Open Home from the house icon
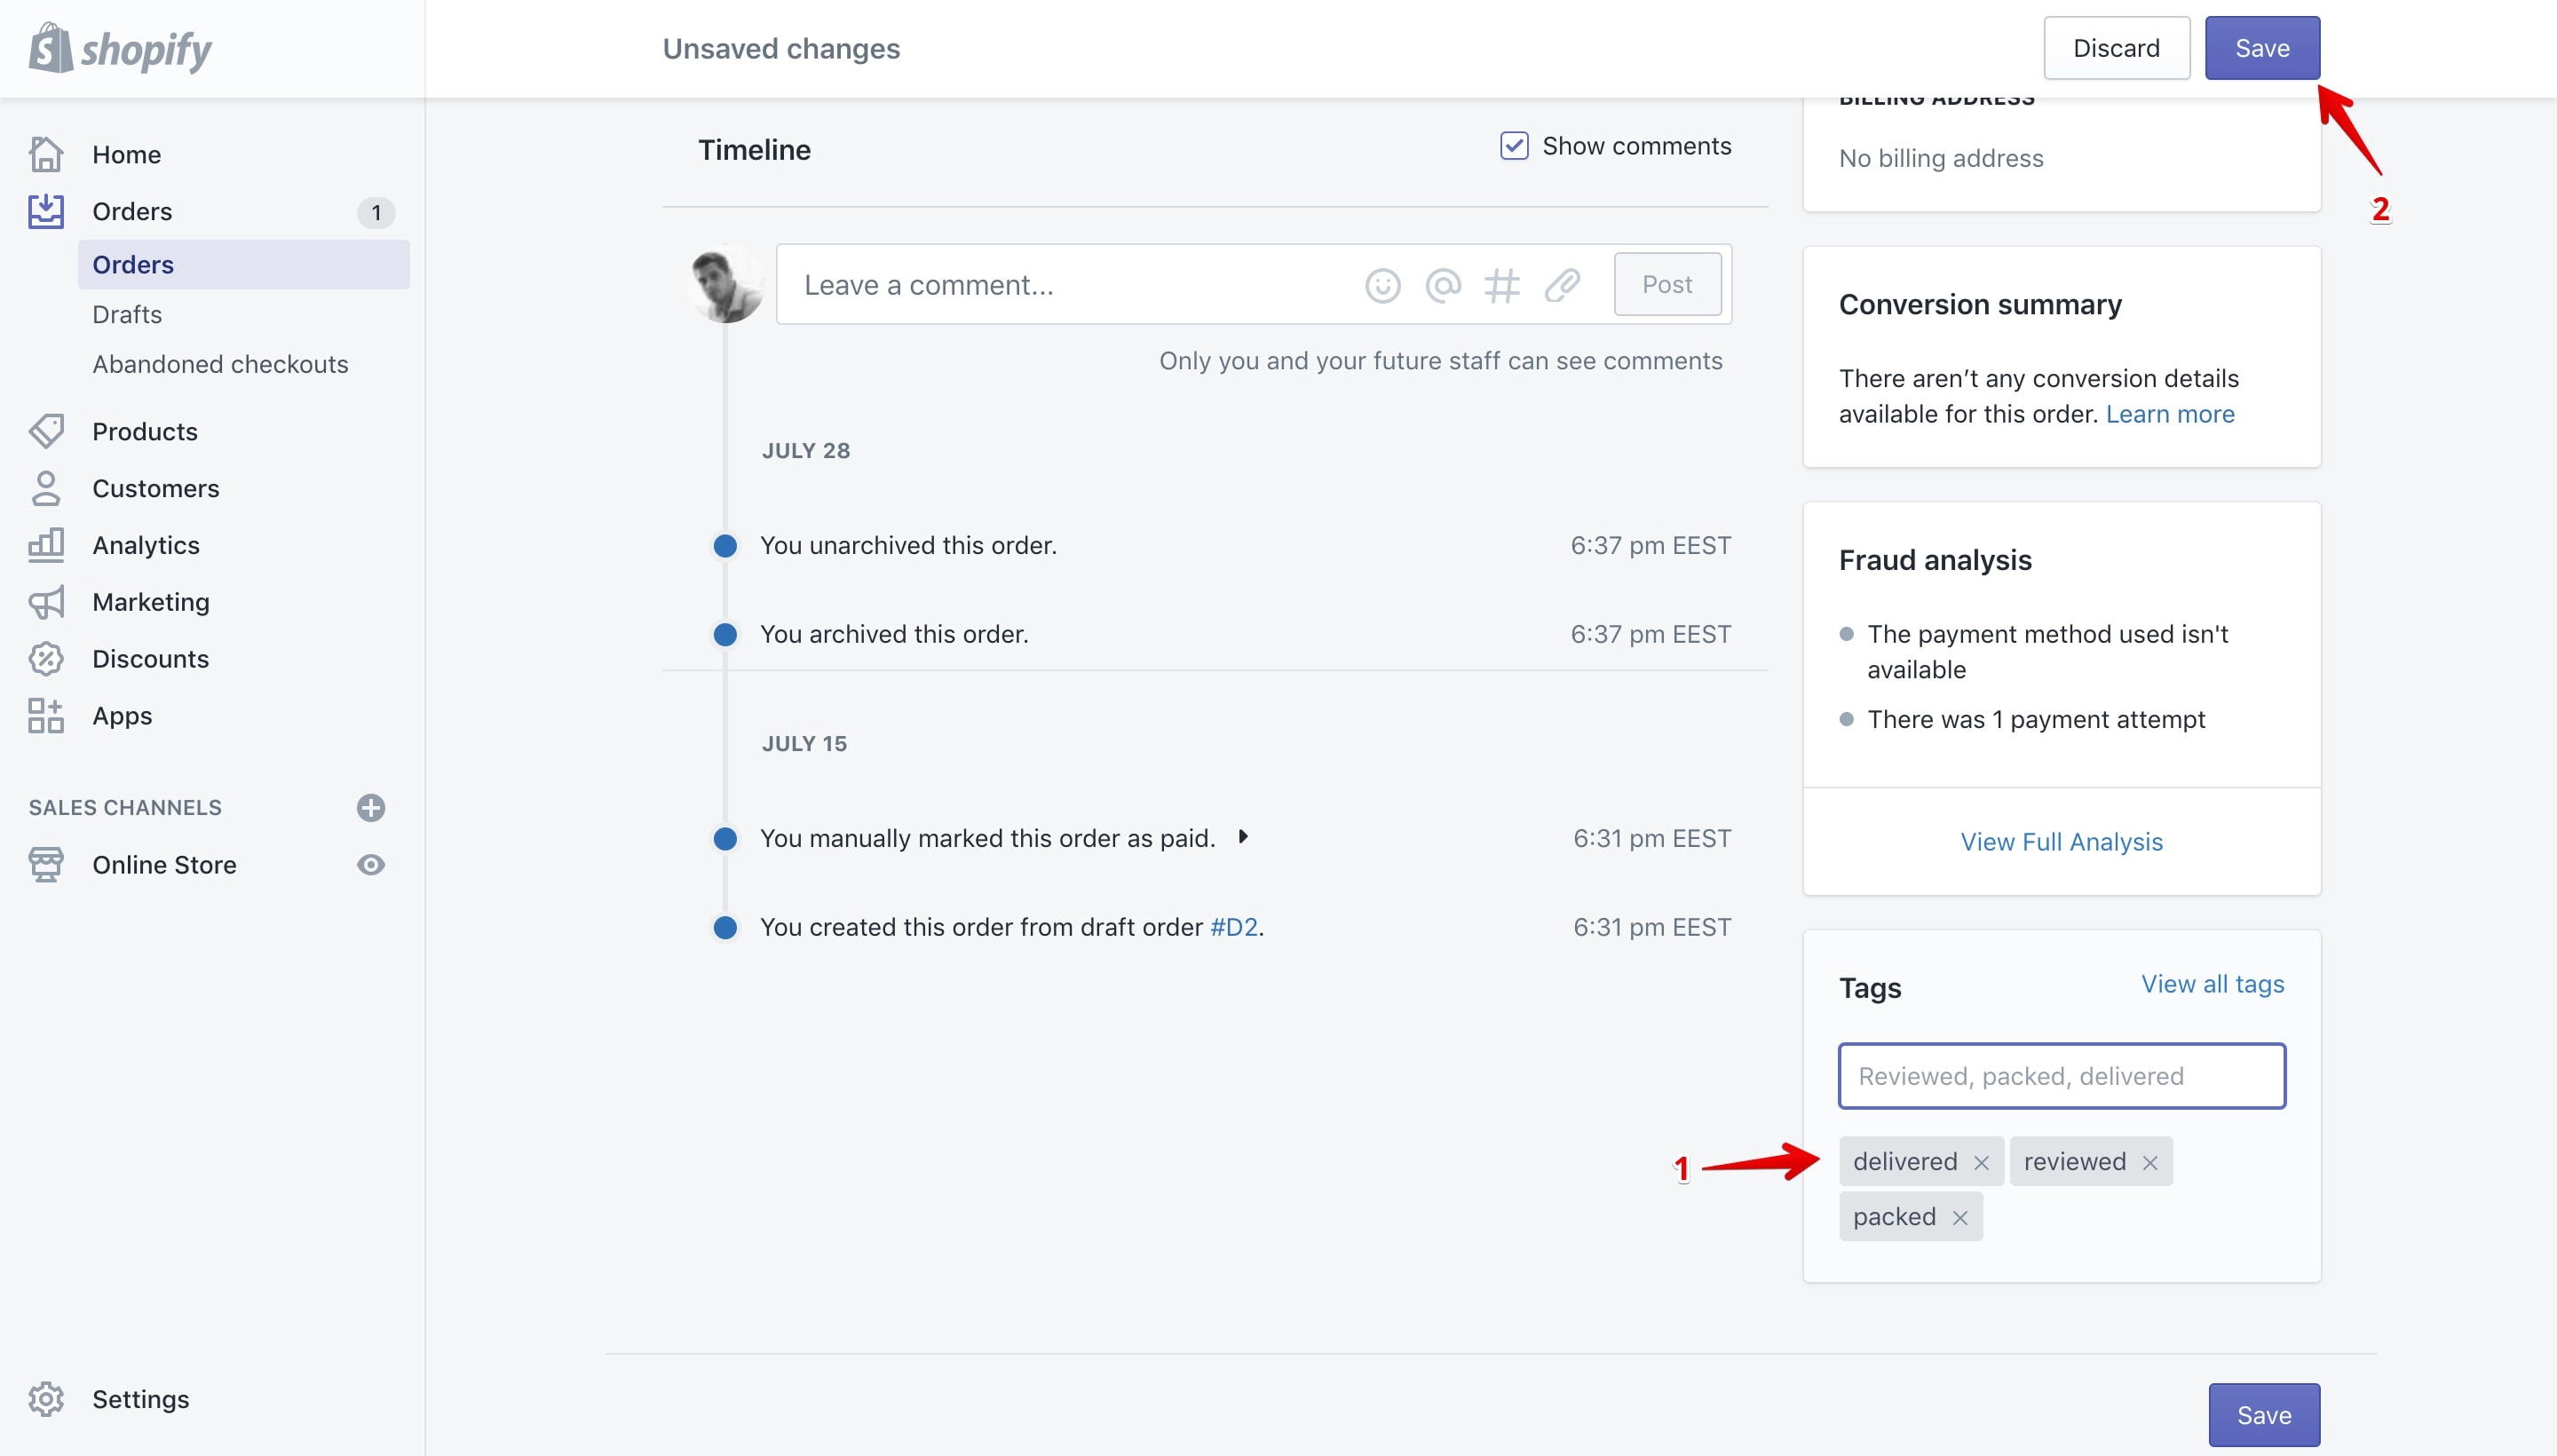Screen dimensions: 2557x1456 46,154
